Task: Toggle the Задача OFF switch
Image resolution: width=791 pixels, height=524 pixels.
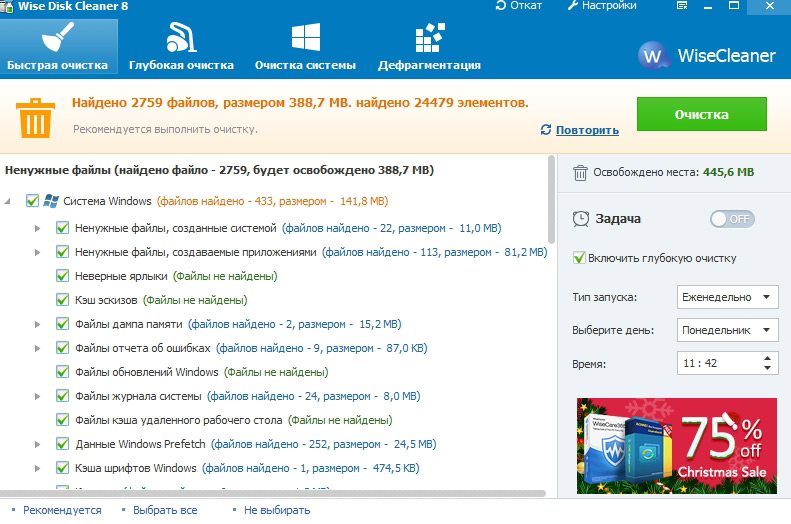Action: pos(732,219)
